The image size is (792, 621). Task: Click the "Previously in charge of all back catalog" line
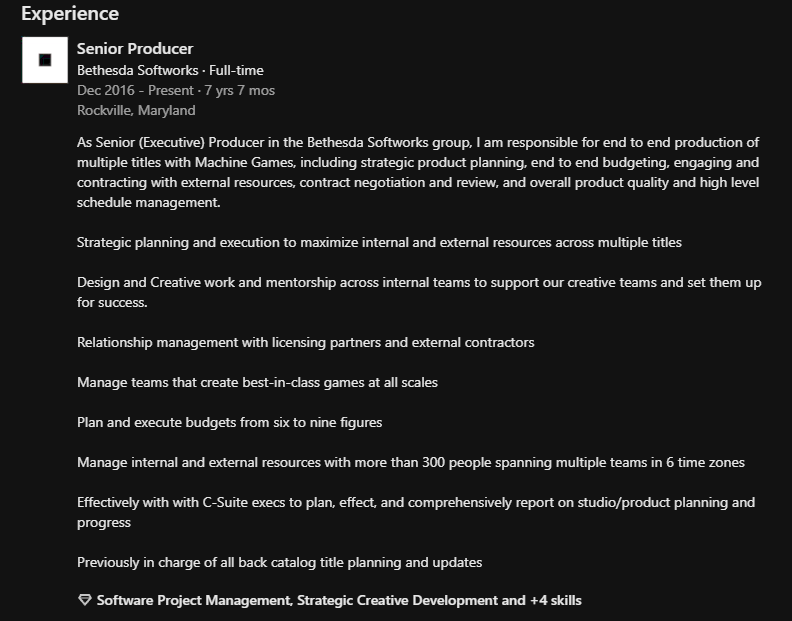click(279, 562)
